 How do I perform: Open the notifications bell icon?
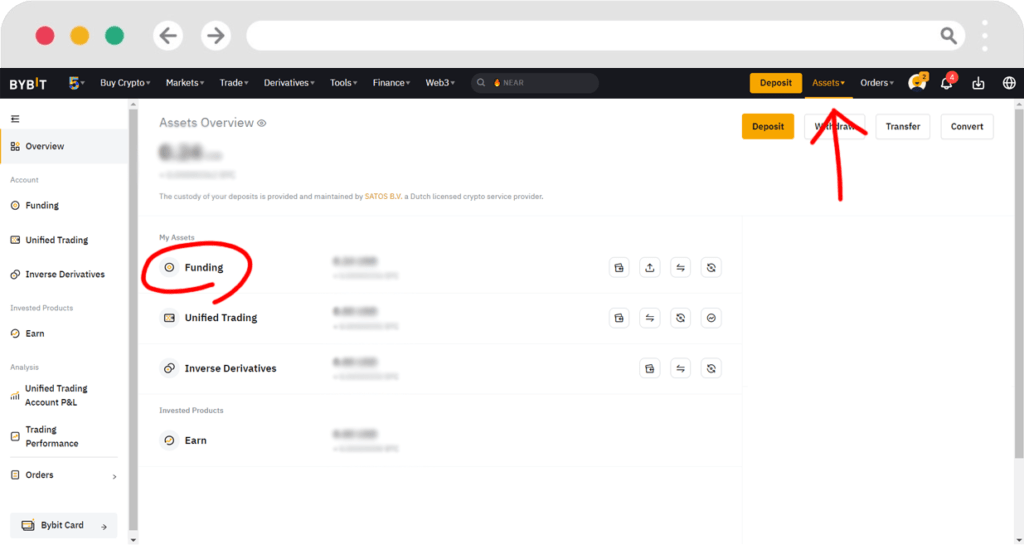point(947,82)
